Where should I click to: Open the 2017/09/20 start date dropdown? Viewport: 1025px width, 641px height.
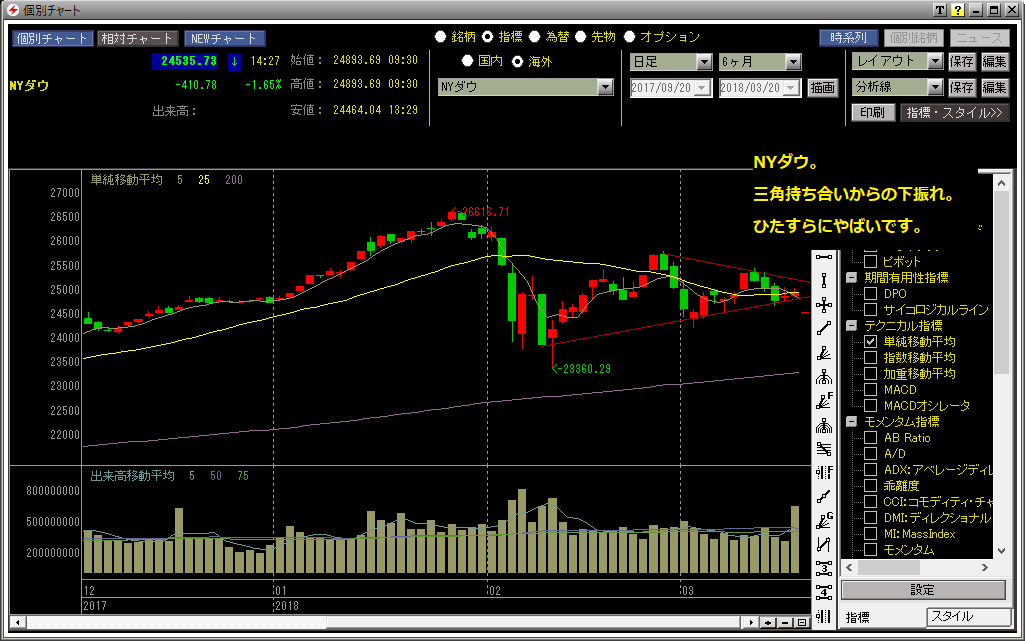(703, 88)
